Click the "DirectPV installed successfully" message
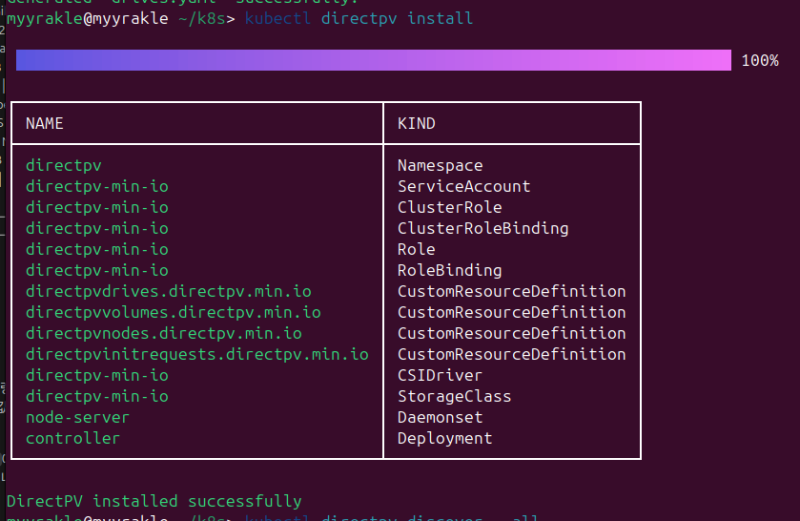 pyautogui.click(x=154, y=501)
